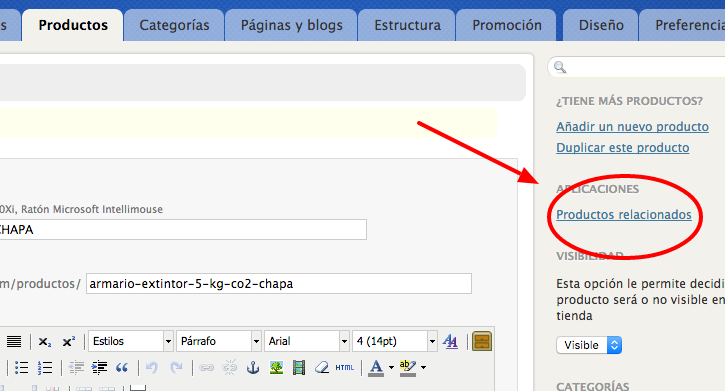725x391 pixels.
Task: Decrease indent of the paragraph
Action: coord(76,367)
